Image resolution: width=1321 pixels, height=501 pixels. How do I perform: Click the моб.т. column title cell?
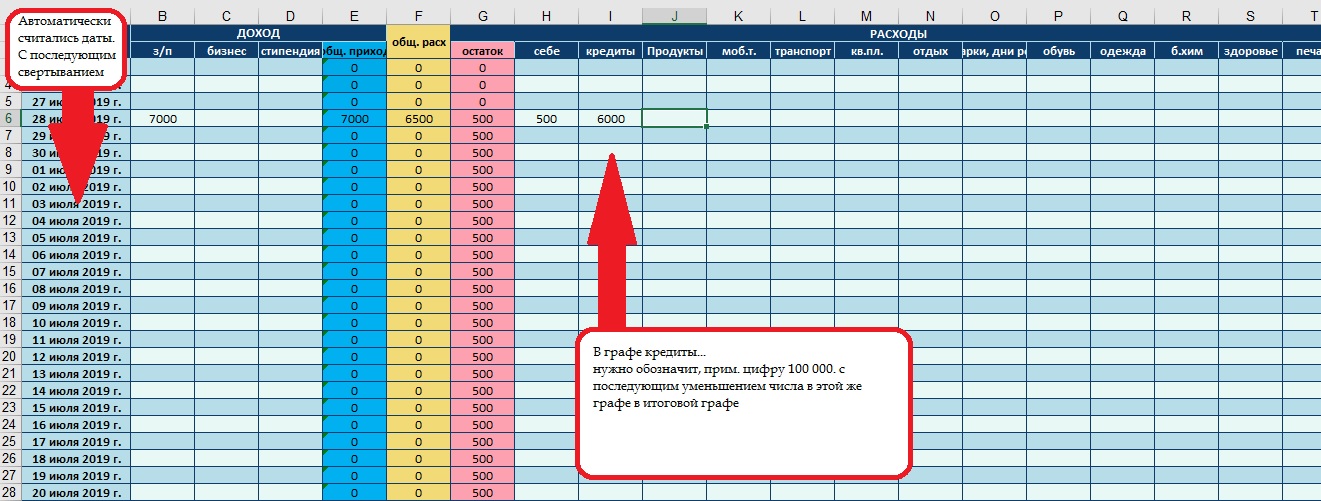coord(738,51)
